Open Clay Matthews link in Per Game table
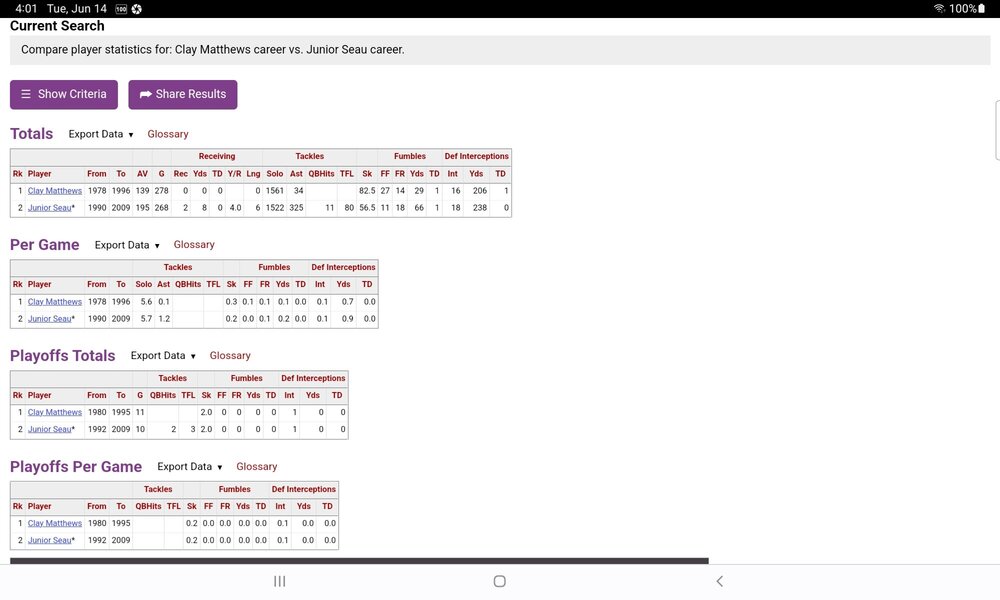Viewport: 1000px width, 600px height. [55, 302]
